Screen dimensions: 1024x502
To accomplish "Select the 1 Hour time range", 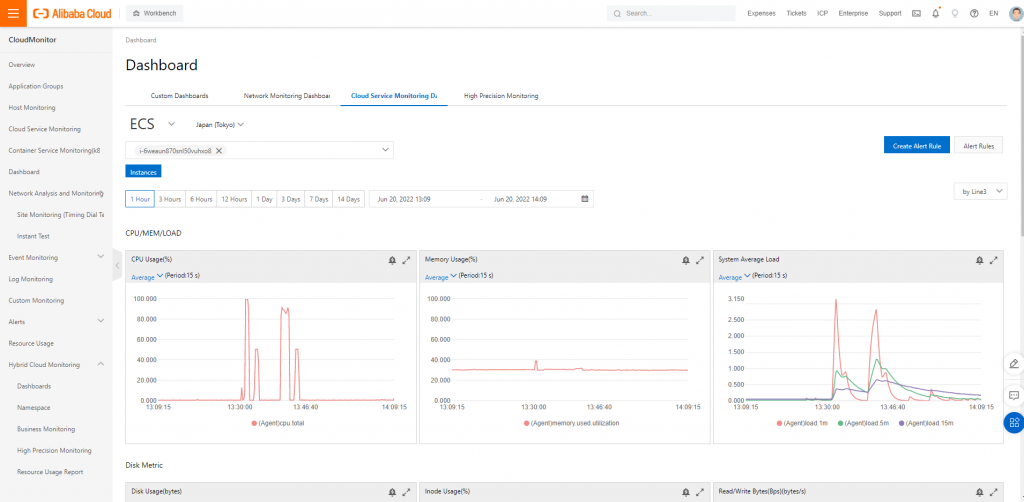I will coord(140,199).
